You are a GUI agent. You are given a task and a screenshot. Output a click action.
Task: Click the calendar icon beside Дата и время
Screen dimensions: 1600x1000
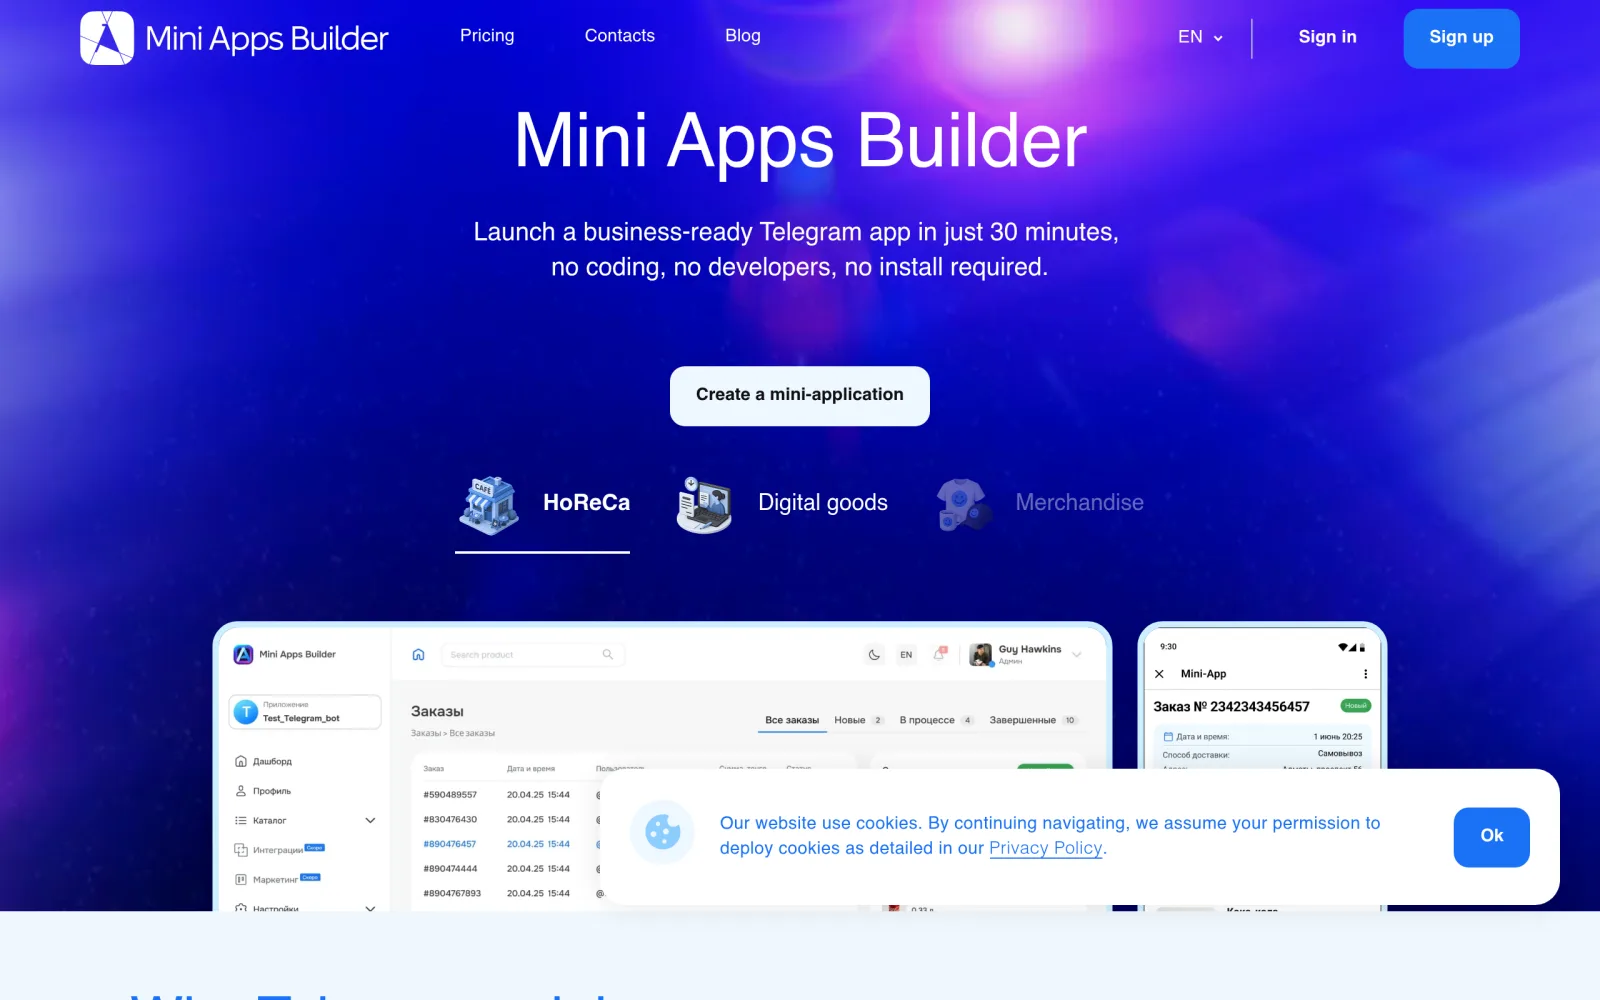tap(1168, 737)
